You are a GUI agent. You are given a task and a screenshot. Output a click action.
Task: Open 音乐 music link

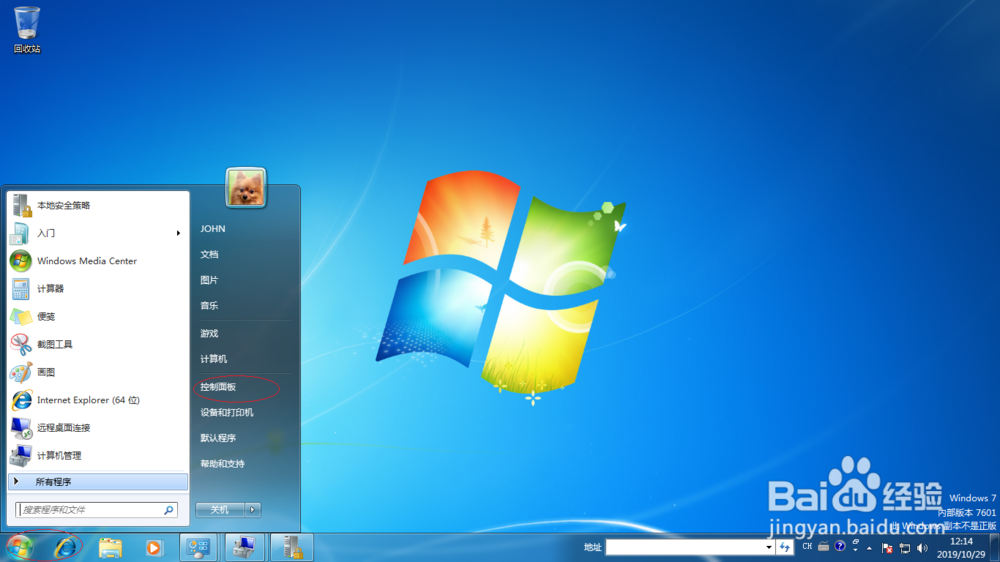coord(209,306)
